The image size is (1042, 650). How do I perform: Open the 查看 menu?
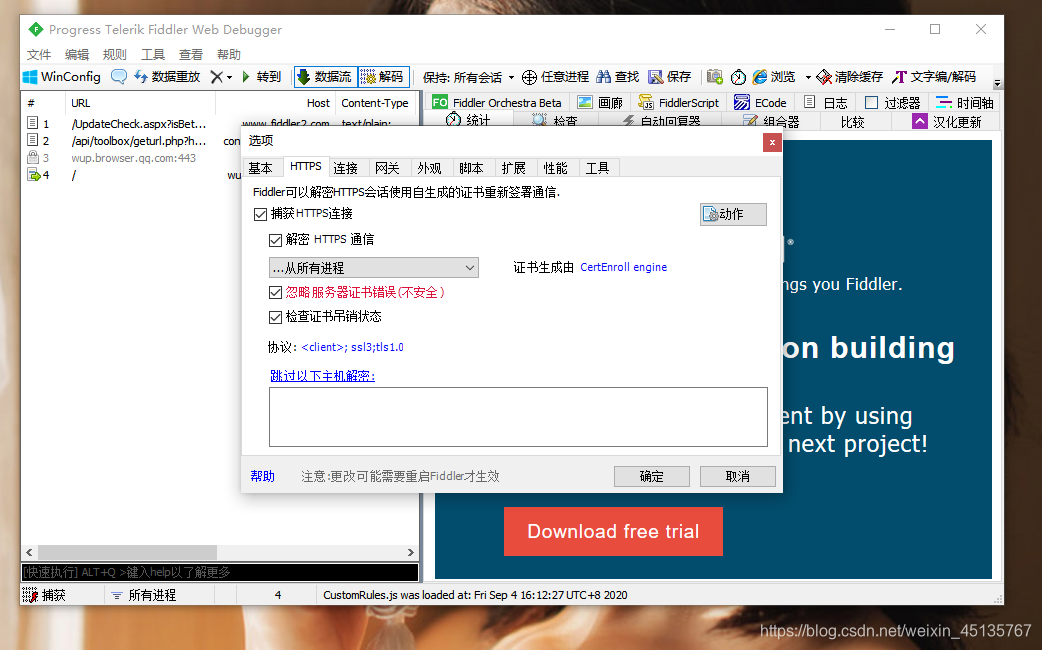click(x=191, y=54)
